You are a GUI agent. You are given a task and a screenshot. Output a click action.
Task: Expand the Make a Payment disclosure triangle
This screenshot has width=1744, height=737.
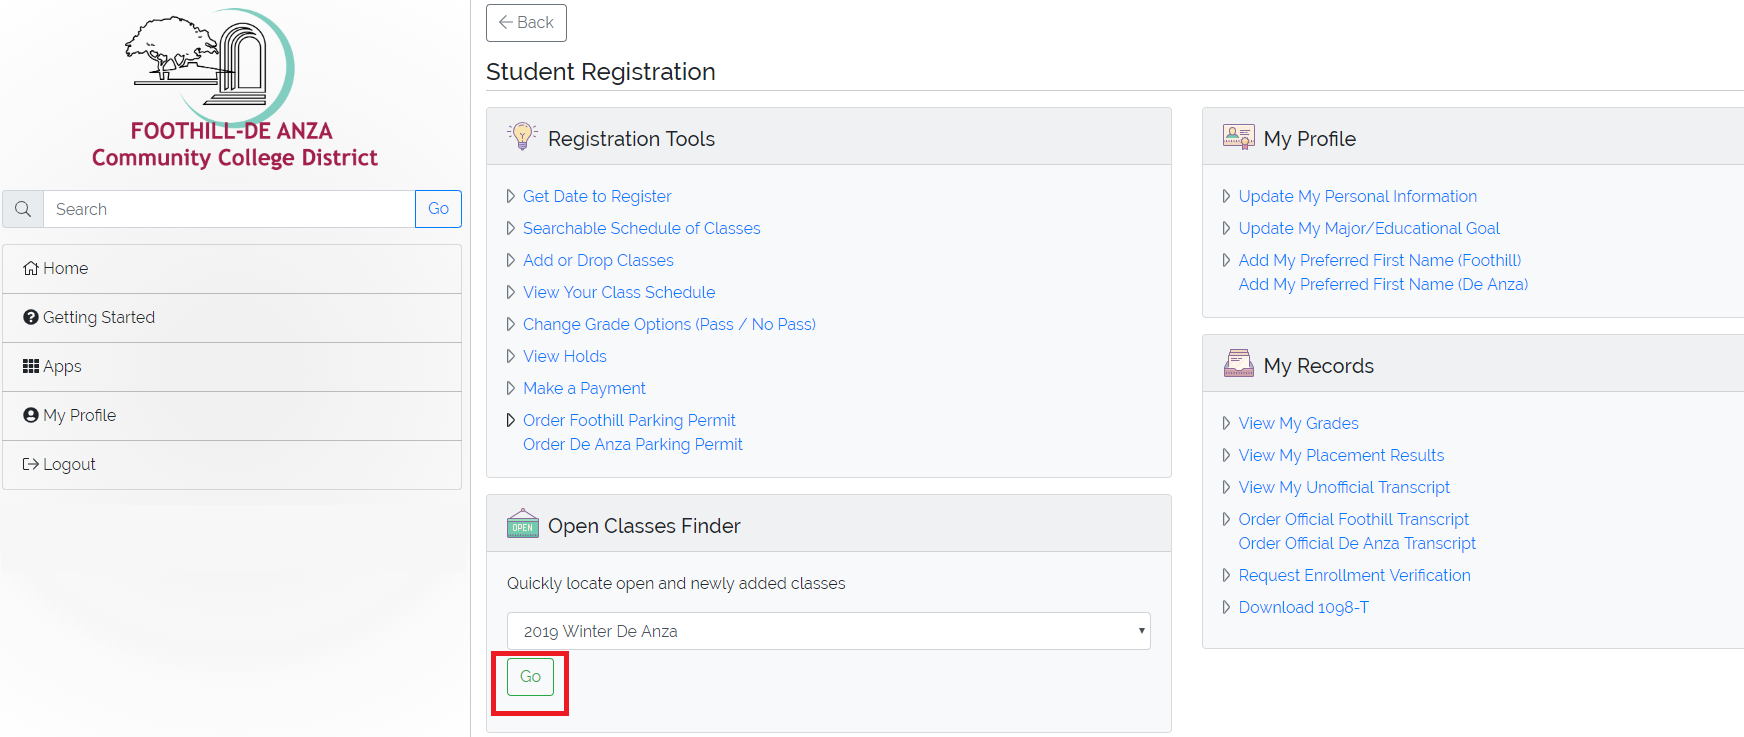(511, 388)
